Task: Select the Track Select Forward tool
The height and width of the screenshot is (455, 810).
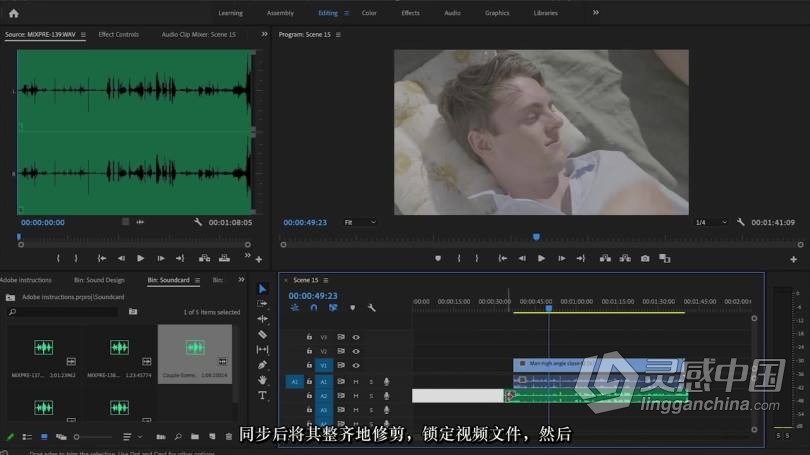Action: point(262,304)
